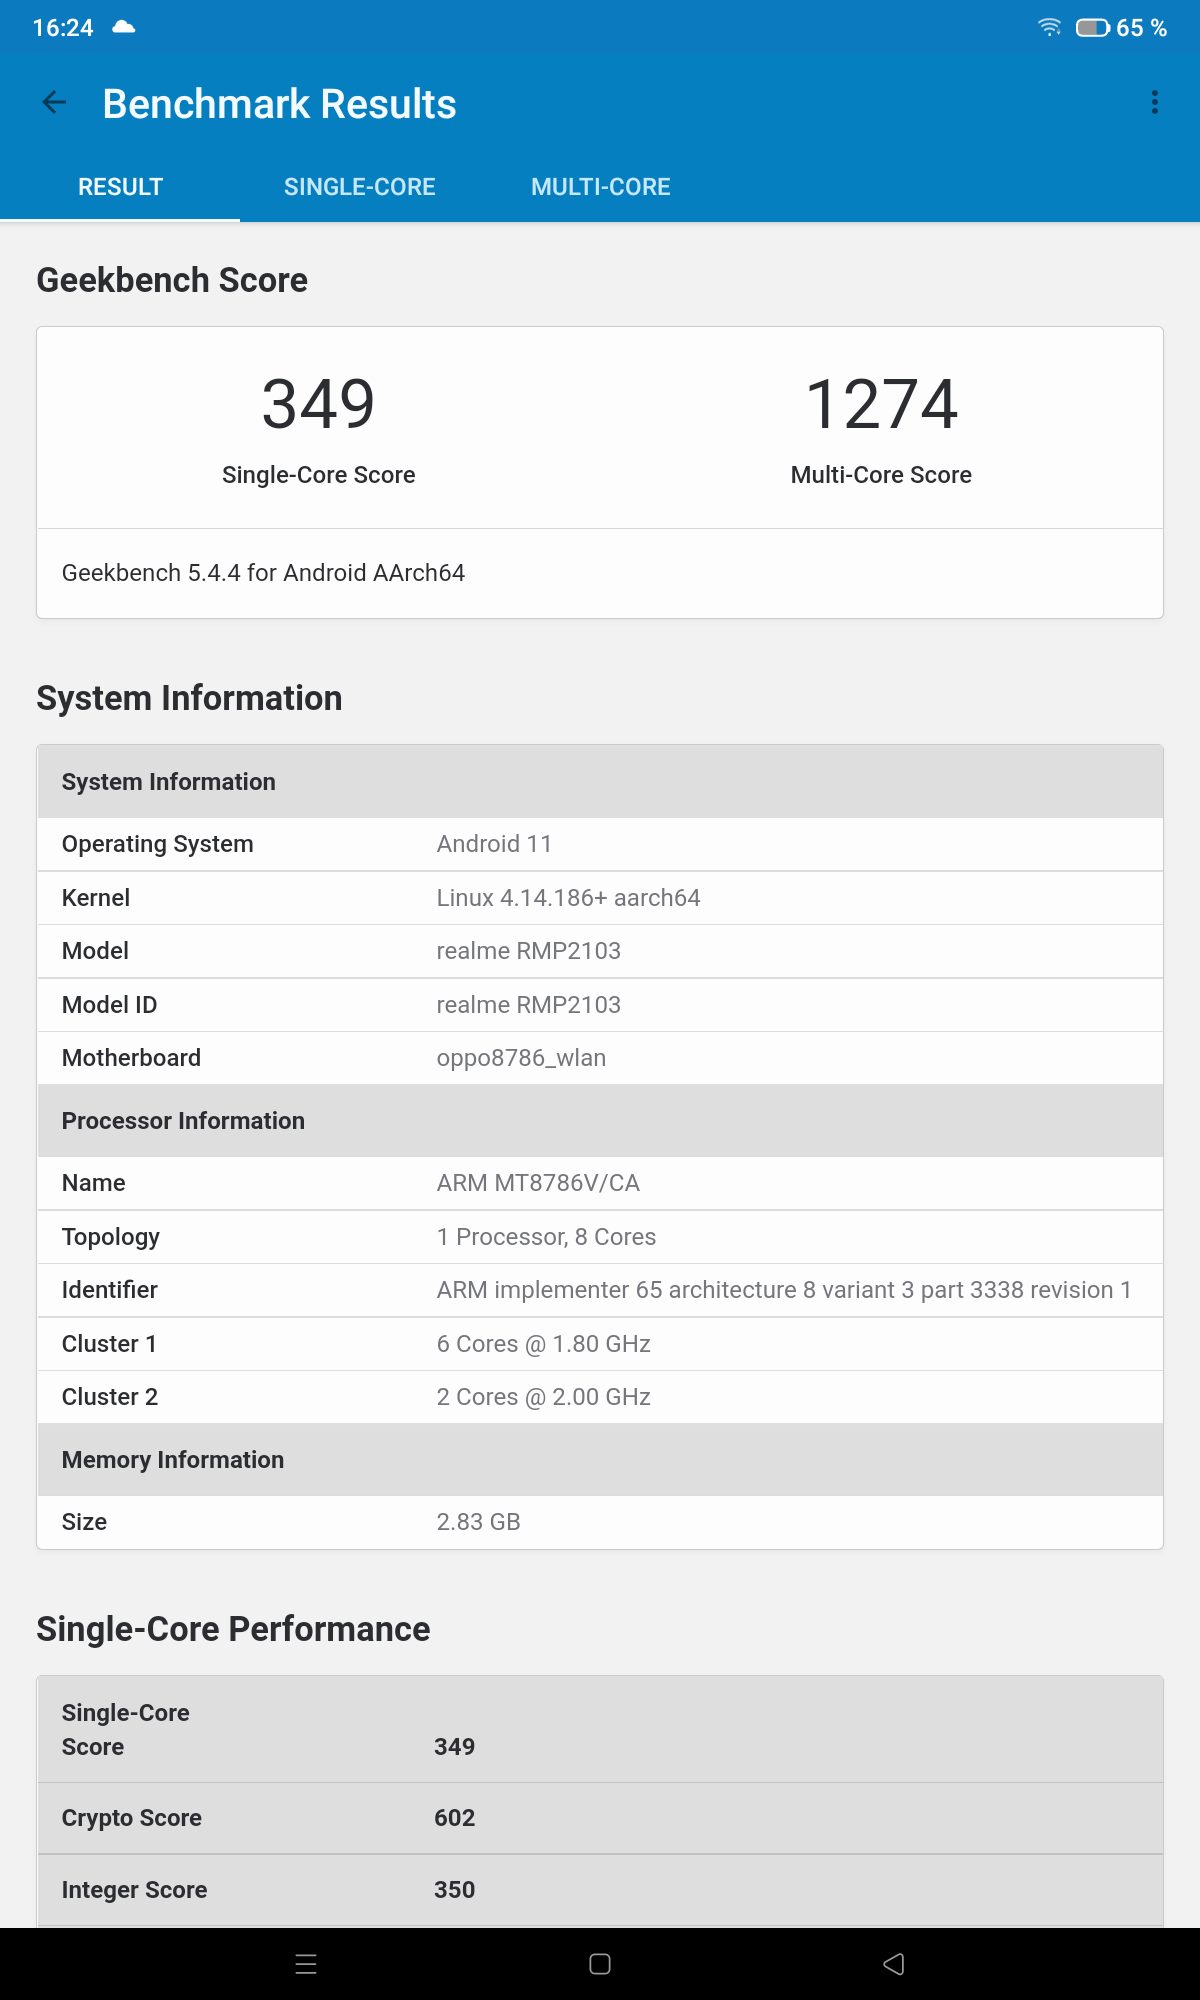Image resolution: width=1200 pixels, height=2000 pixels.
Task: Open Android recent apps menu button
Action: point(306,1964)
